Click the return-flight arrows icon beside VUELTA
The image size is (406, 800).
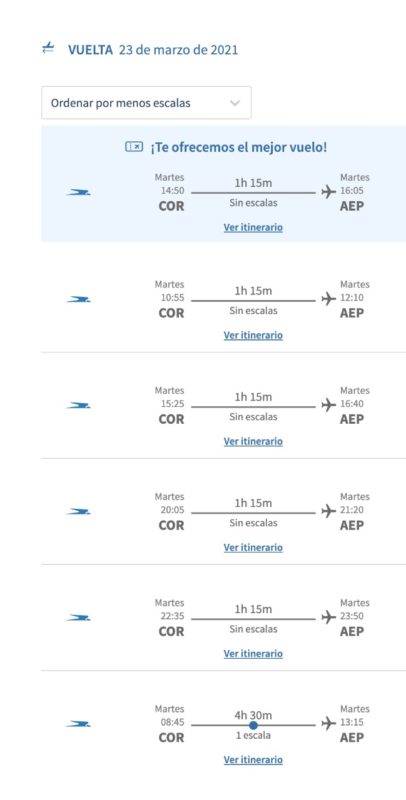coord(48,49)
